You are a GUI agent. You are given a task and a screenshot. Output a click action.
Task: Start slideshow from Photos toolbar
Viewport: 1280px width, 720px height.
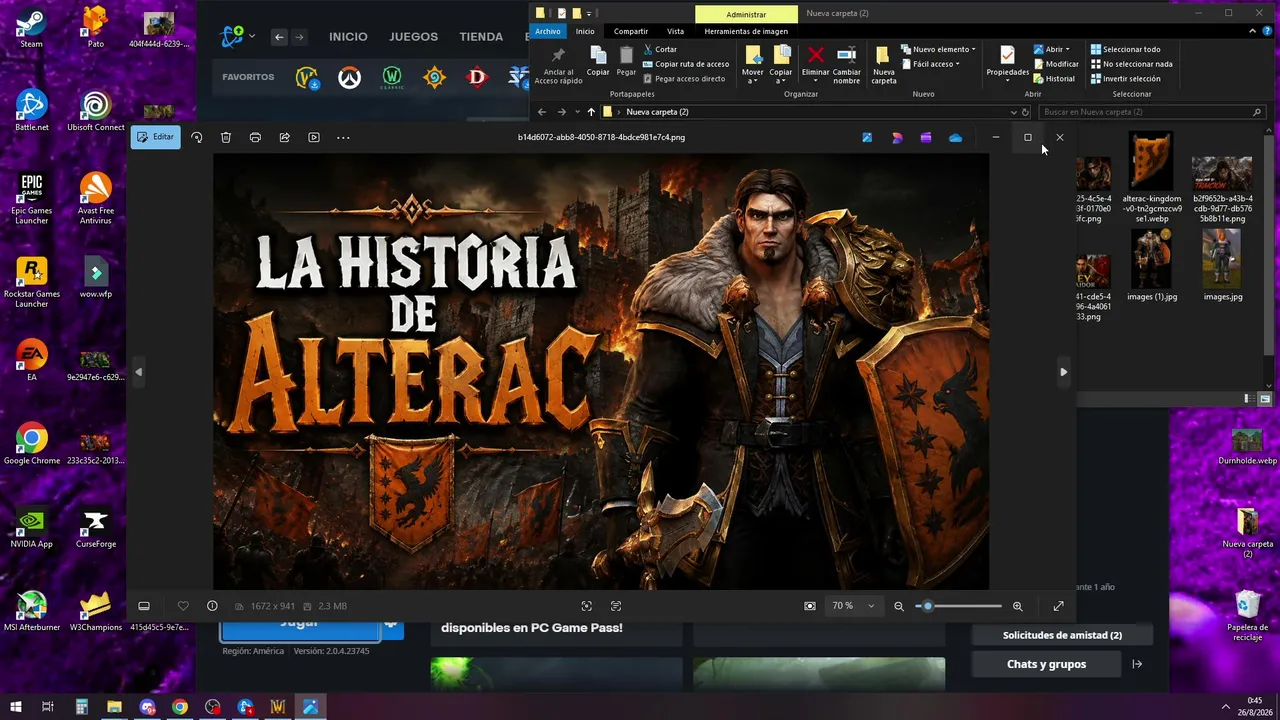pos(314,137)
